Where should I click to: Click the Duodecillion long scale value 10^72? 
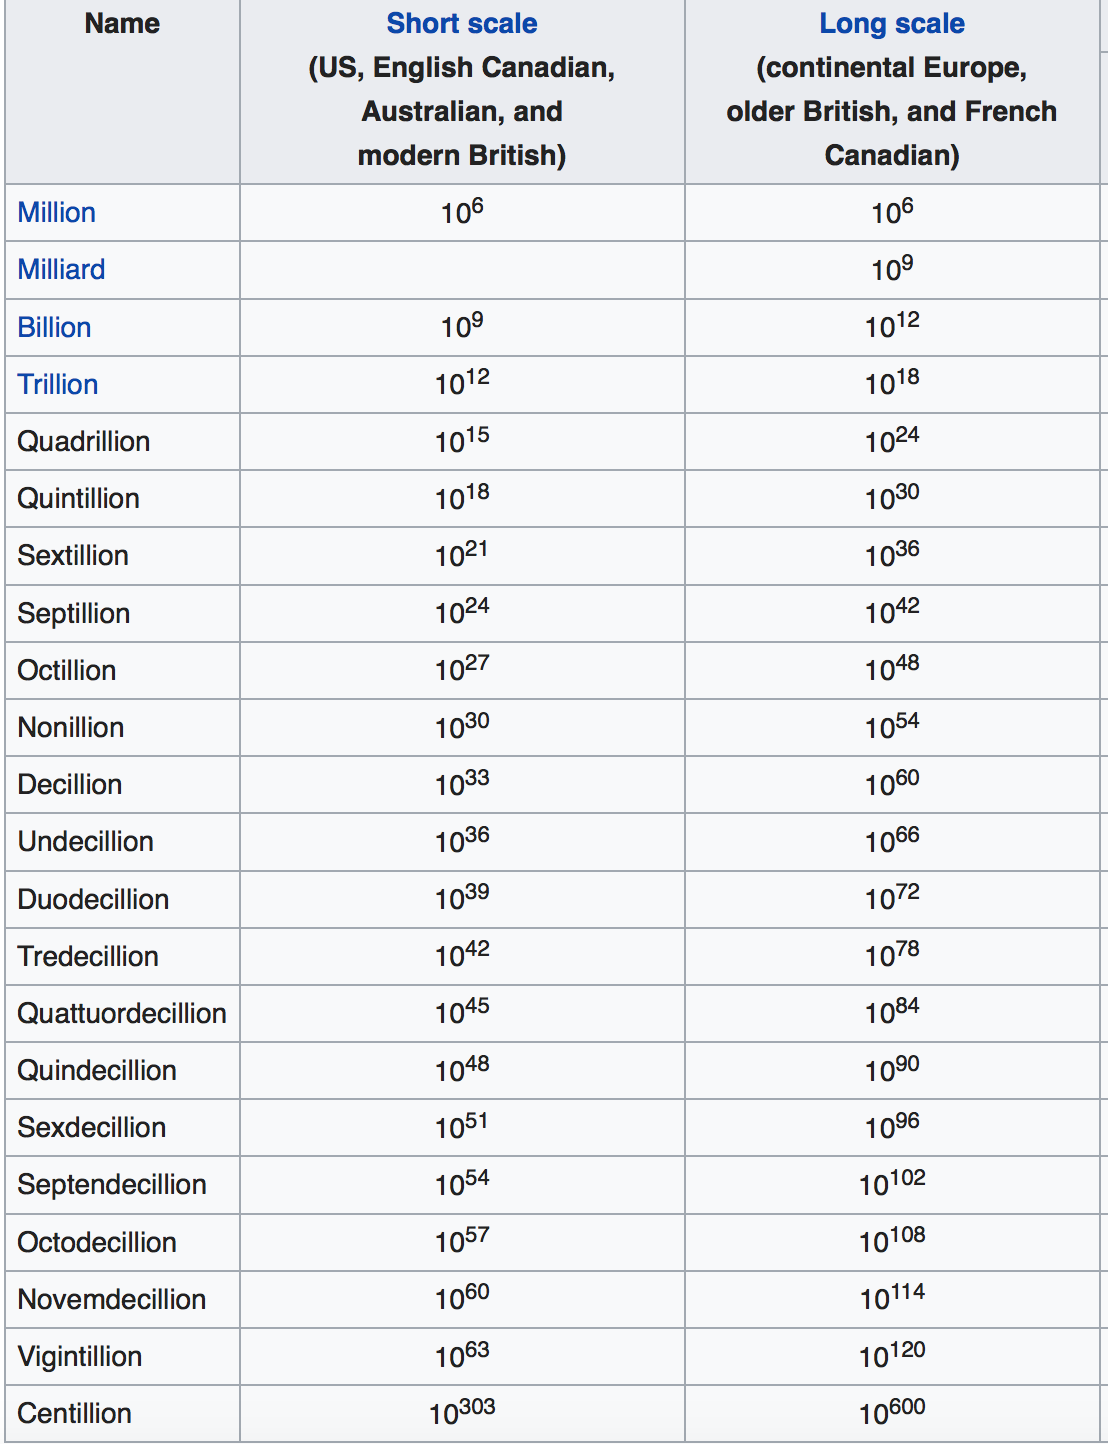[891, 897]
